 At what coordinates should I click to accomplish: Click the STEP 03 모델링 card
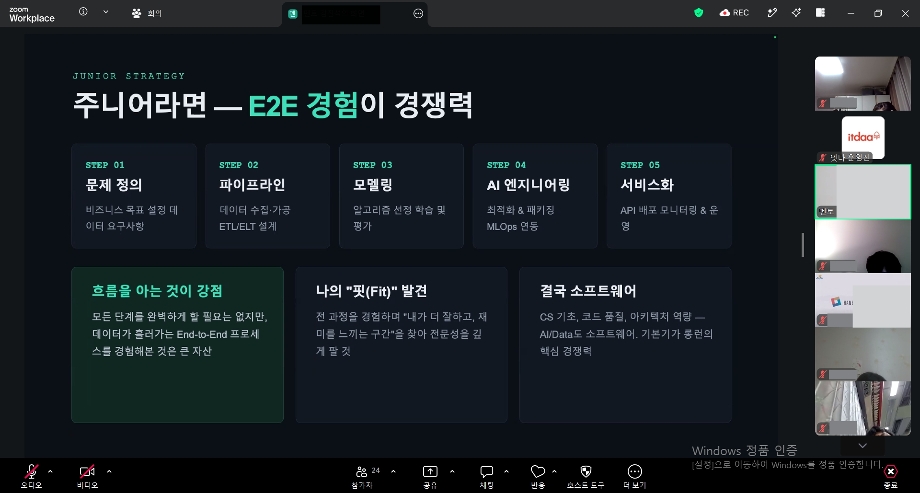click(x=401, y=196)
